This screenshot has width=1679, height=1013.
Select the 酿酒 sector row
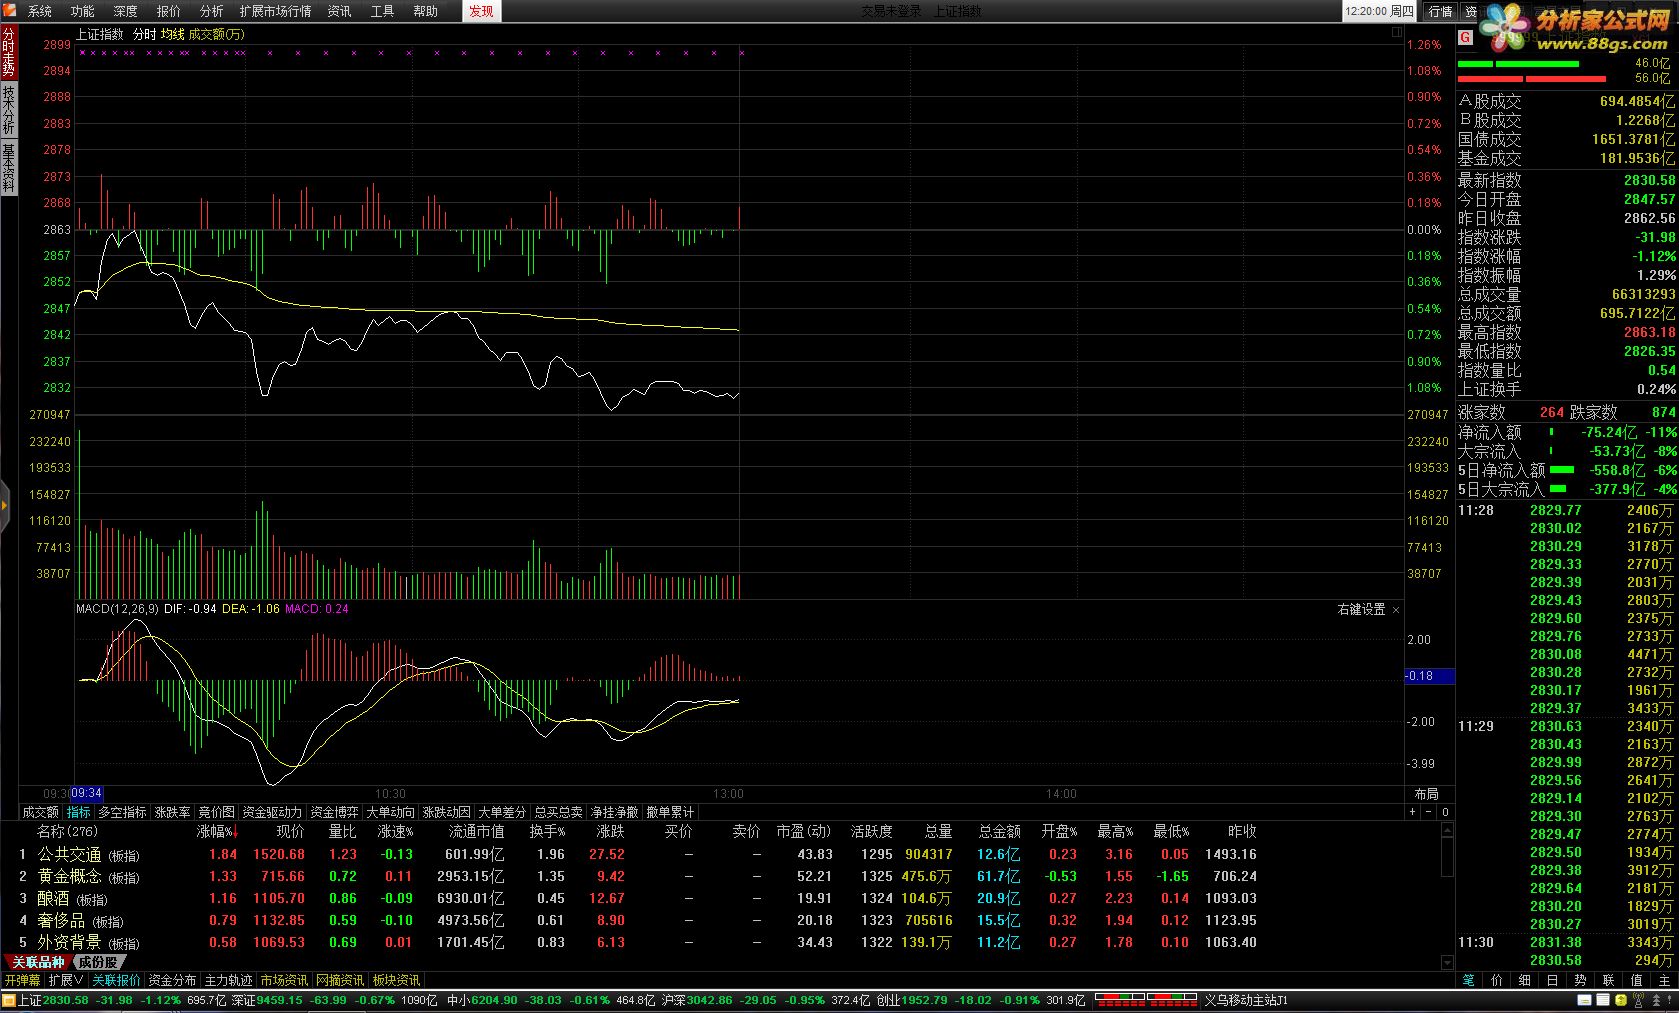coord(640,899)
